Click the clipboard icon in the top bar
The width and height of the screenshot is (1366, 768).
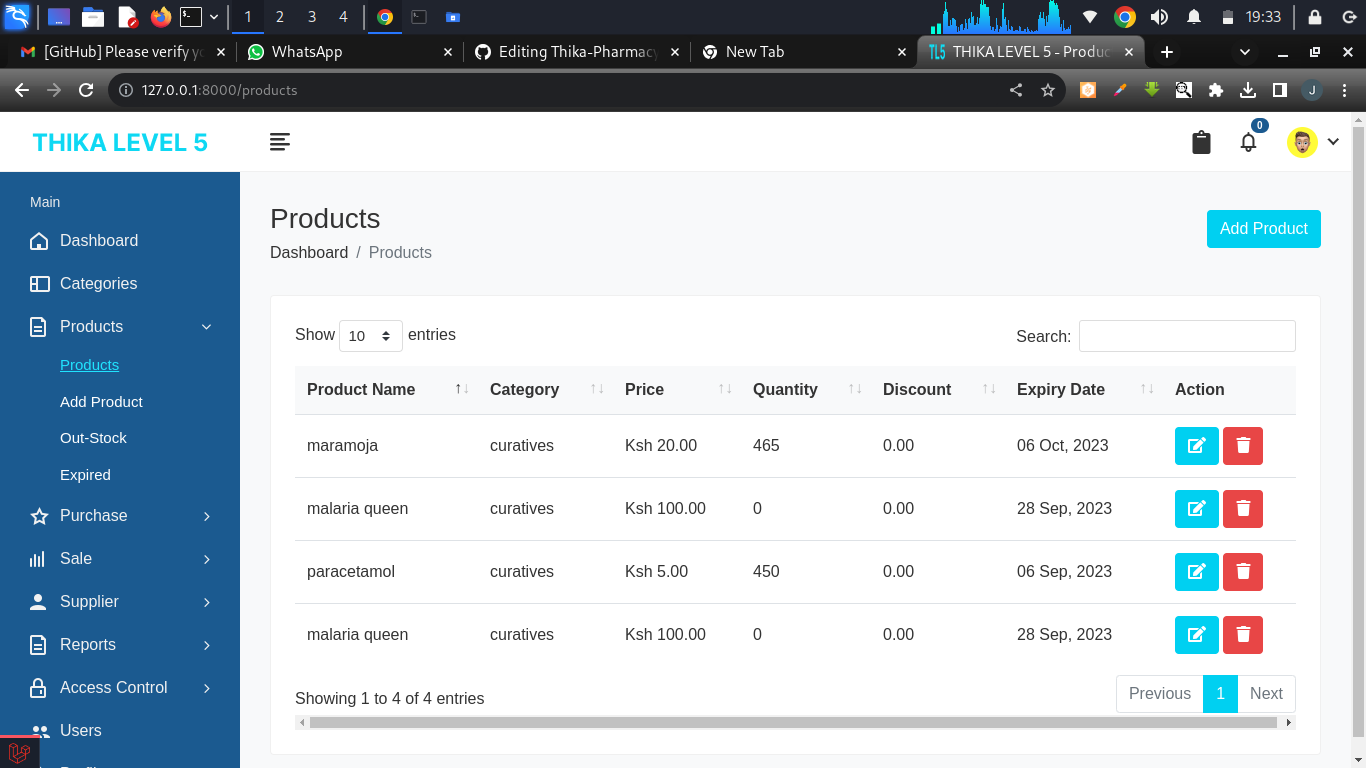point(1201,141)
